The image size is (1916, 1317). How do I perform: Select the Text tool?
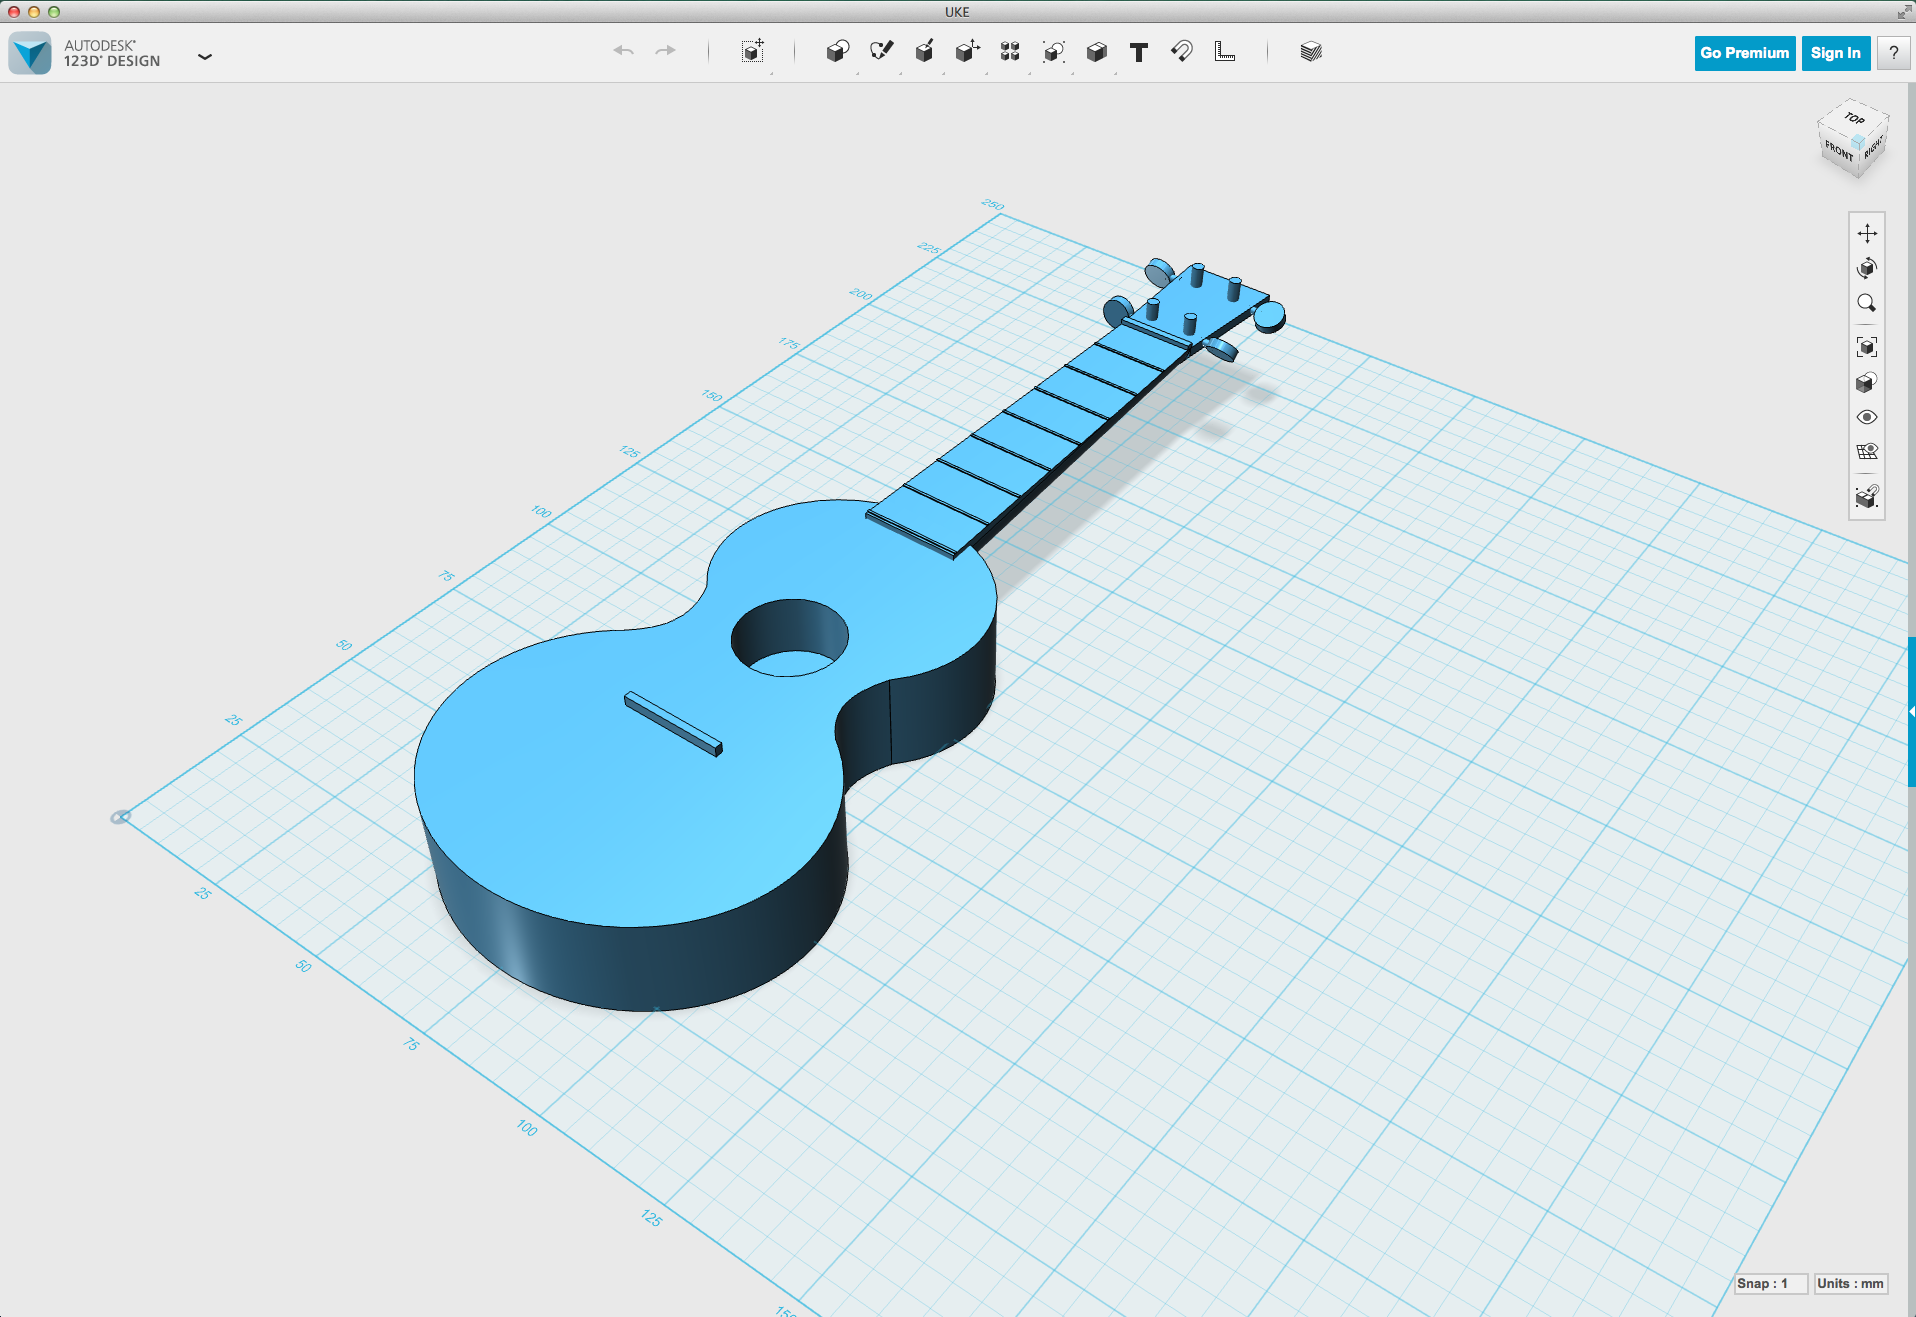(x=1139, y=52)
